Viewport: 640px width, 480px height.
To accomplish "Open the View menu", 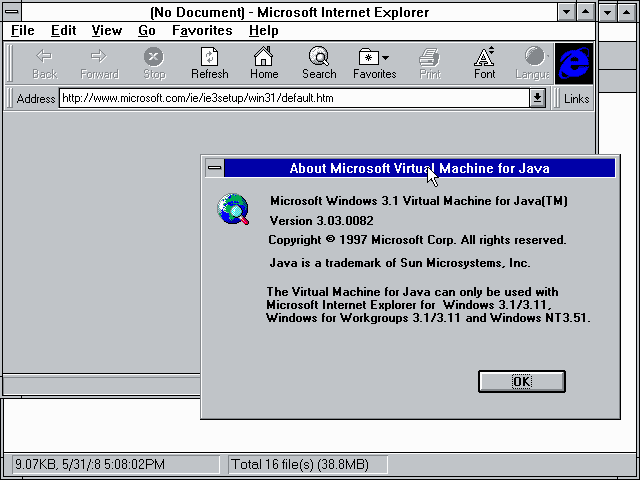I will (107, 31).
